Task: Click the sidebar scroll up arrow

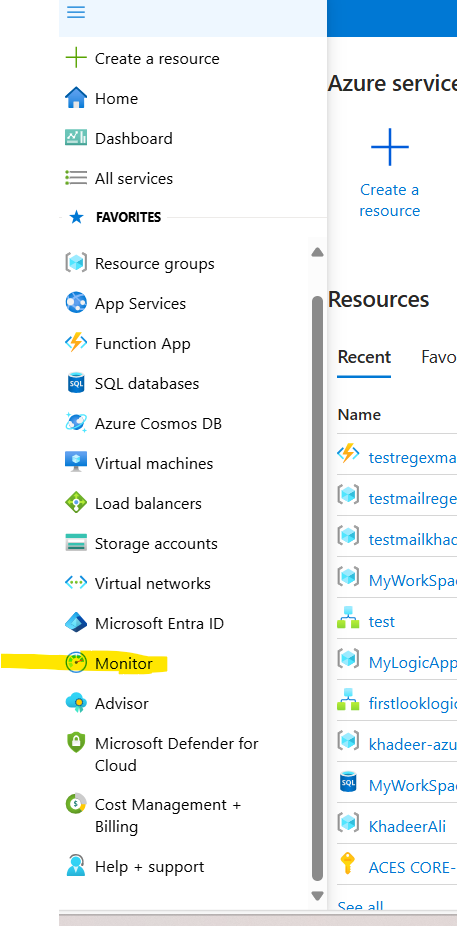Action: point(317,252)
